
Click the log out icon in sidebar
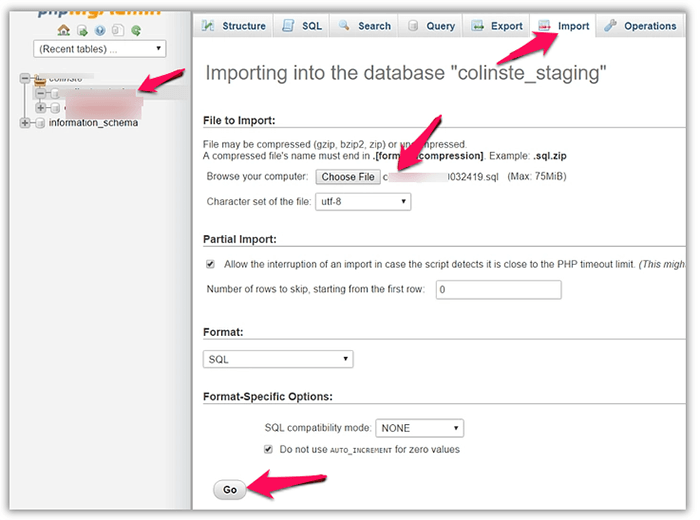click(x=82, y=30)
